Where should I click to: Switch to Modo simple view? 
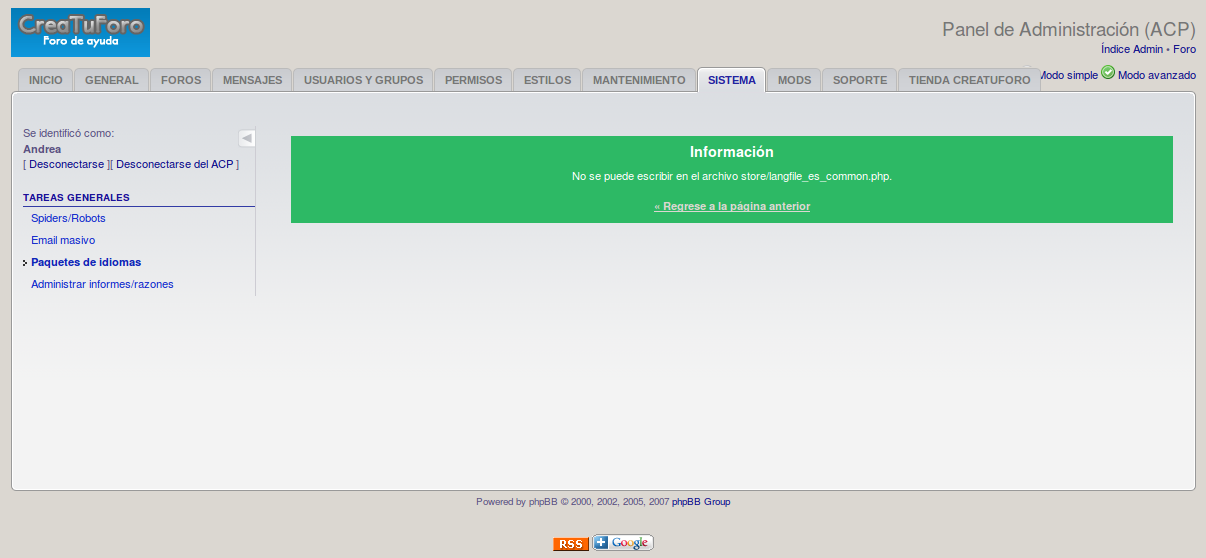(1069, 75)
